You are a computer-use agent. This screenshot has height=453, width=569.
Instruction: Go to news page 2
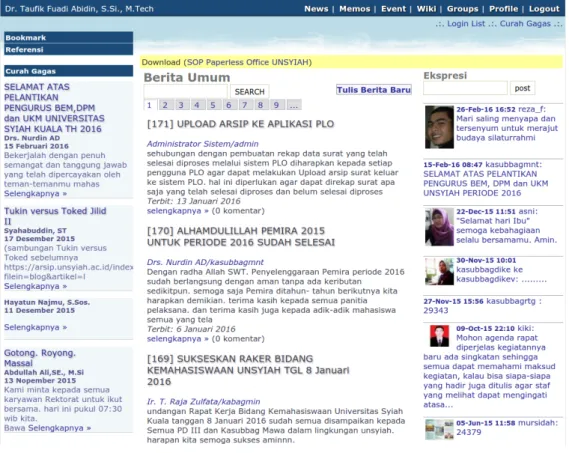pos(165,105)
